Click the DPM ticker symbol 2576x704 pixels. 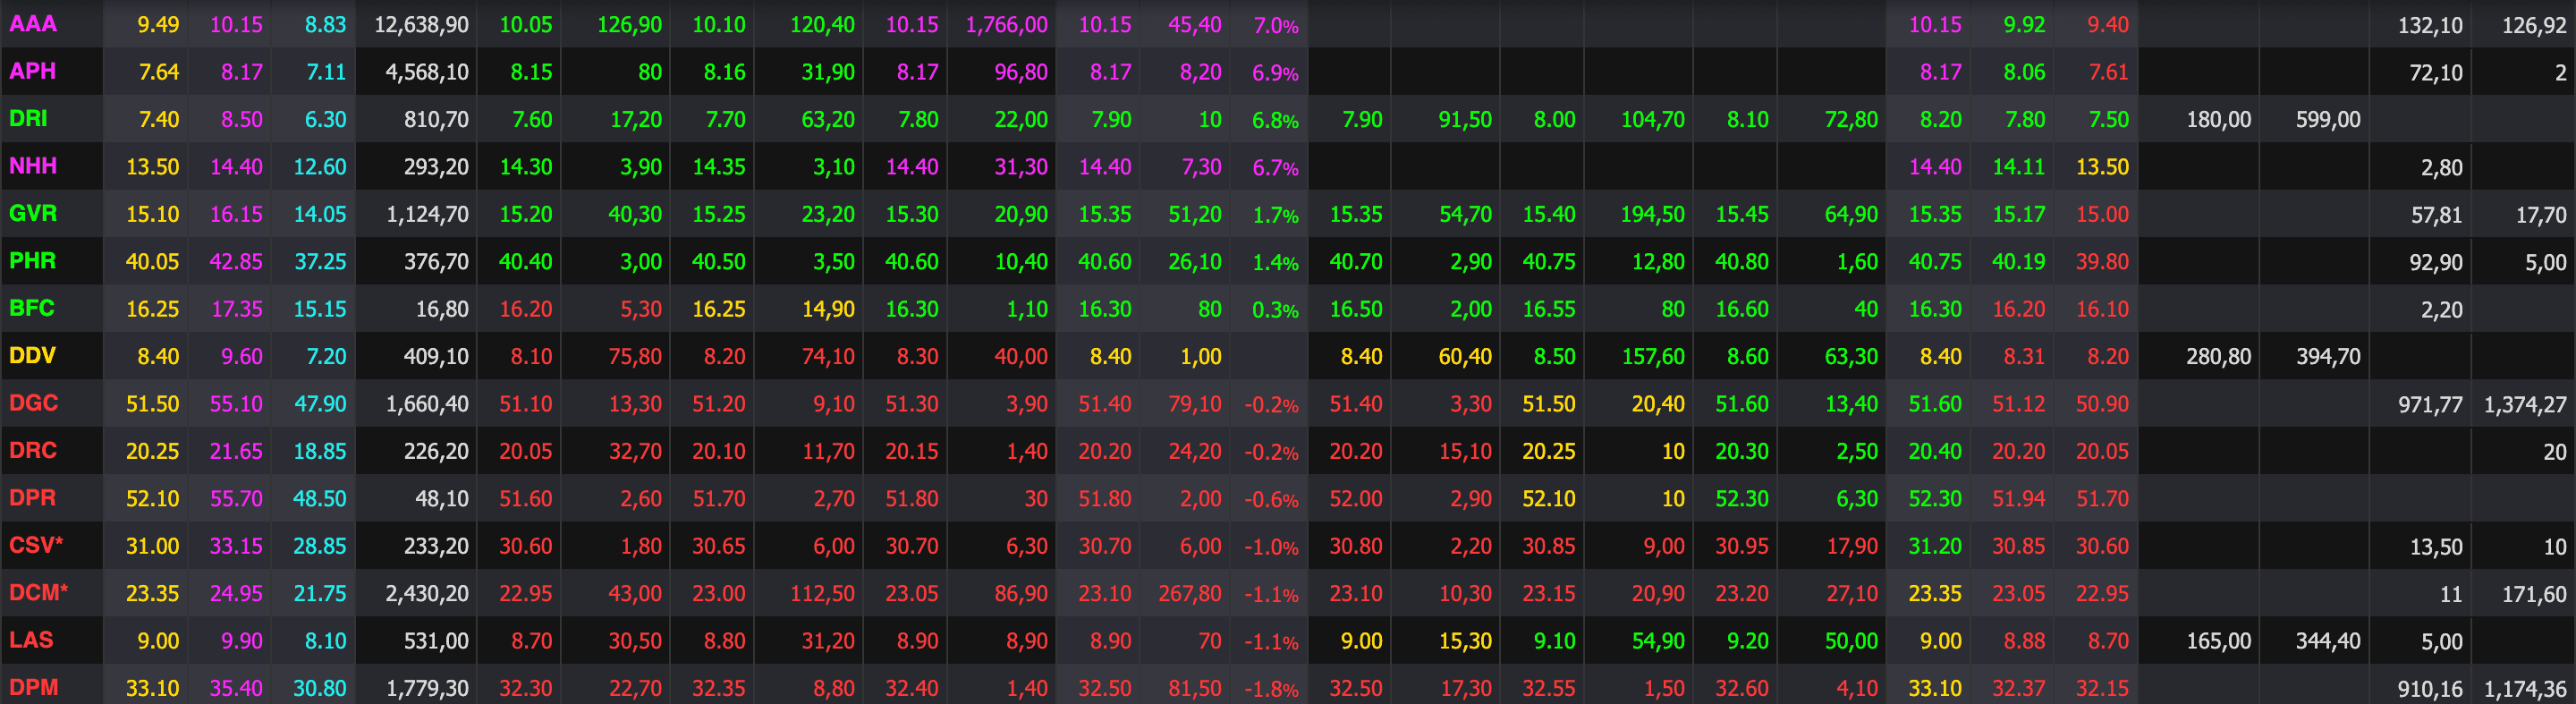(x=33, y=687)
